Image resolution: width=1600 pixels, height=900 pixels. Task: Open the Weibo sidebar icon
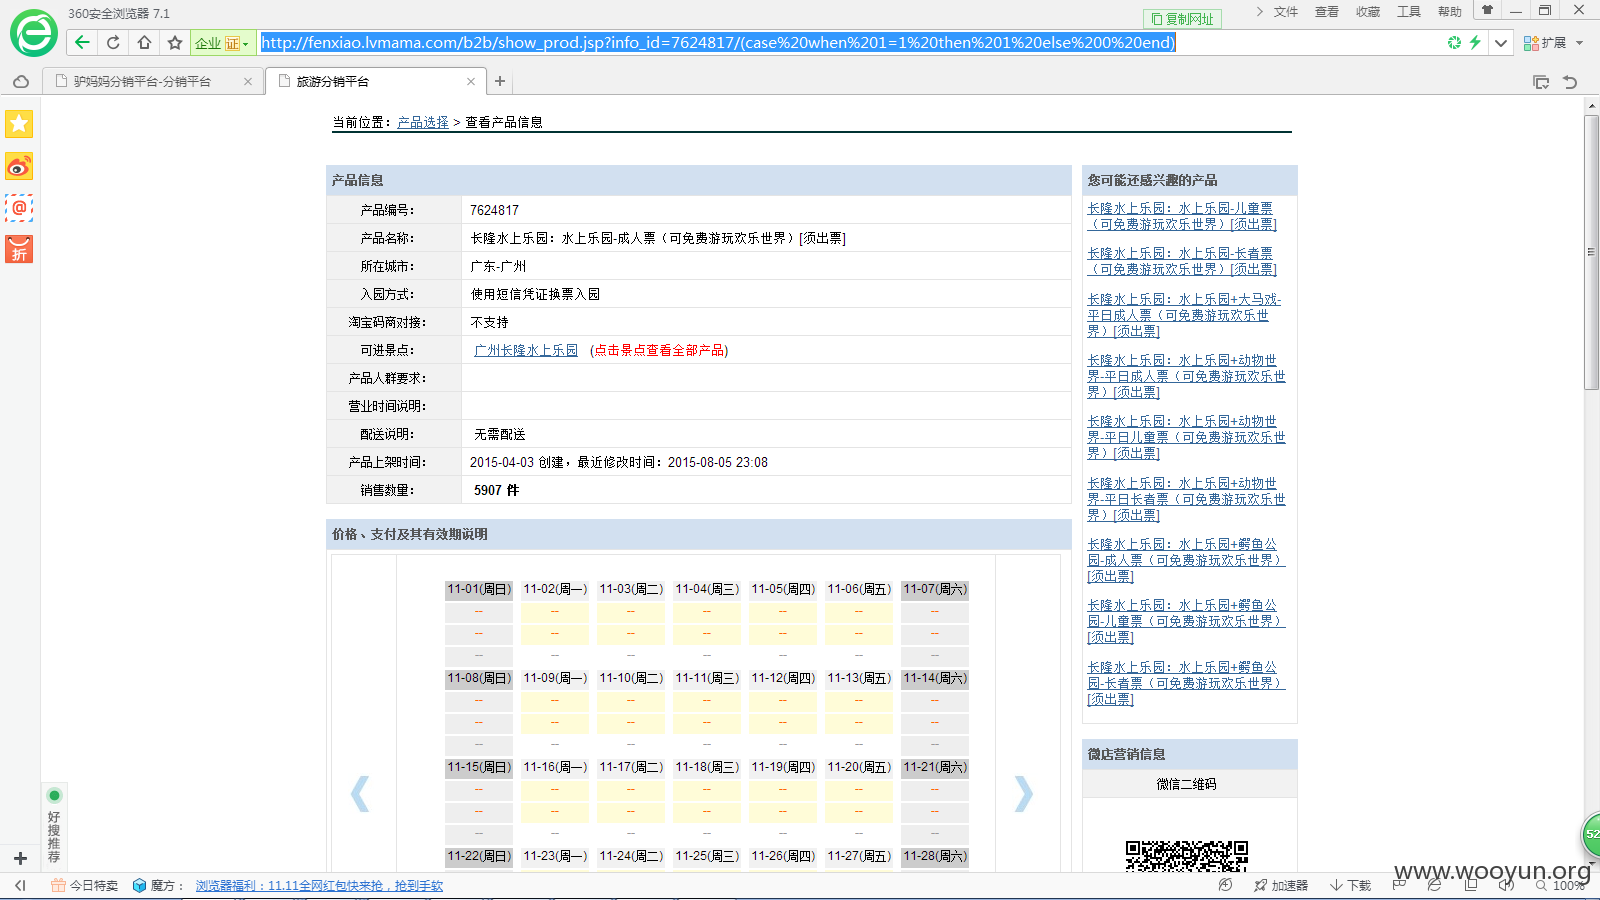click(x=19, y=166)
